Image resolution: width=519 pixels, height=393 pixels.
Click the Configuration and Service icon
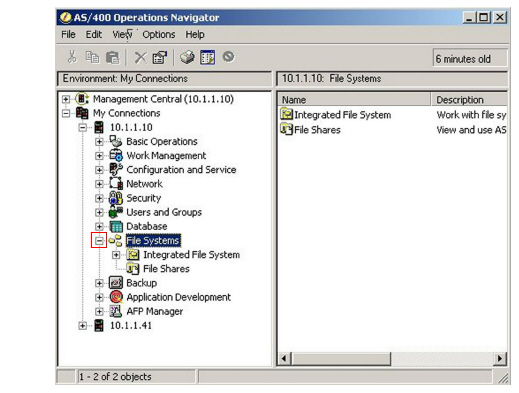pos(116,169)
